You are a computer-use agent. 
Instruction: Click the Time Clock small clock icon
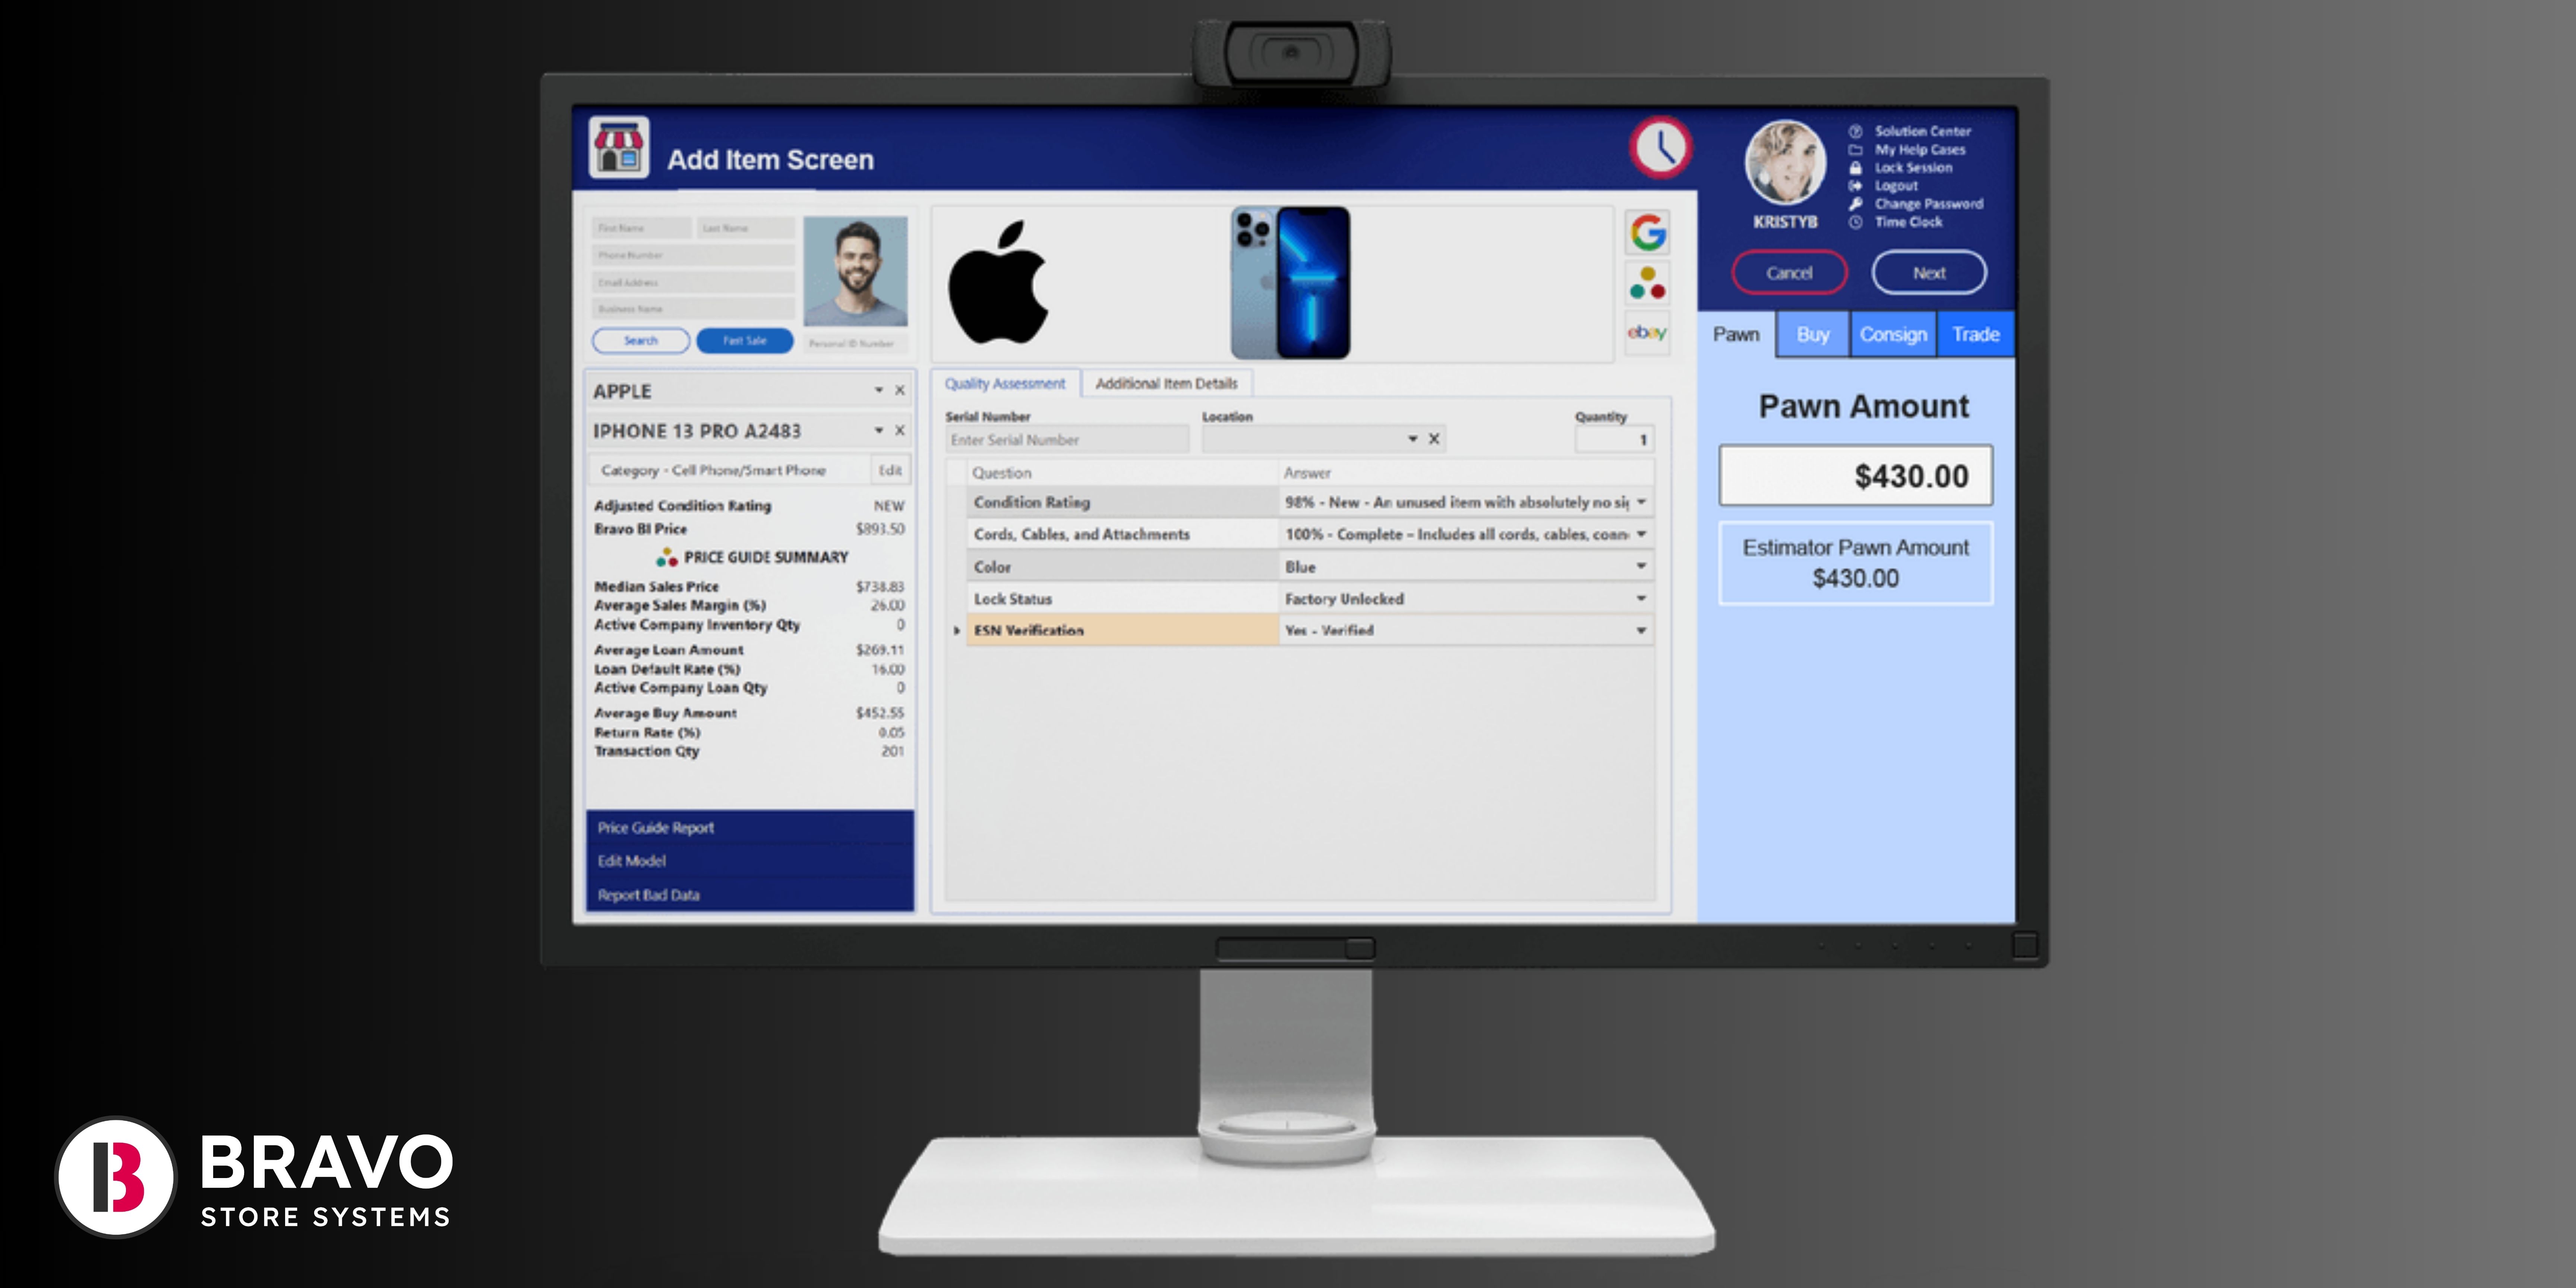[1855, 222]
